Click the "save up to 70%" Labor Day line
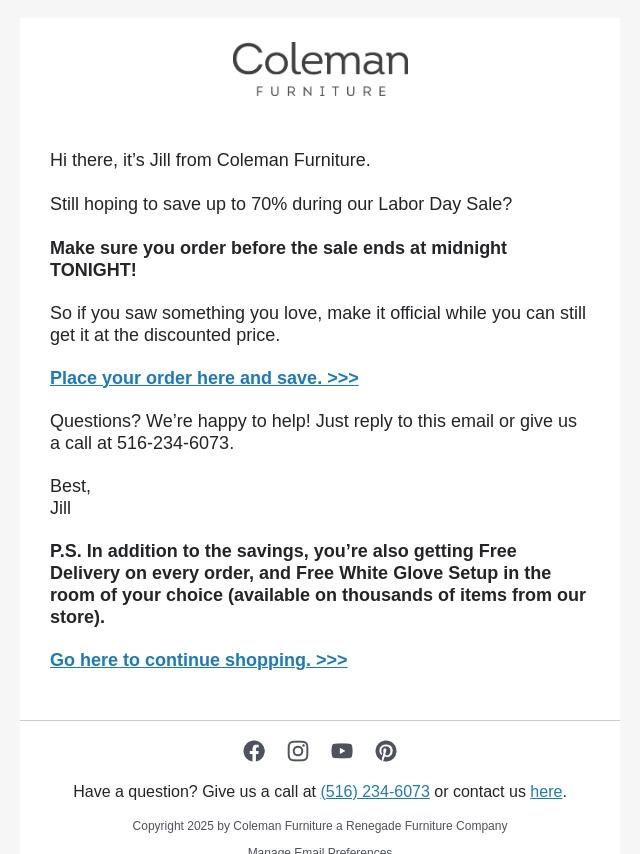640x854 pixels. click(x=281, y=204)
